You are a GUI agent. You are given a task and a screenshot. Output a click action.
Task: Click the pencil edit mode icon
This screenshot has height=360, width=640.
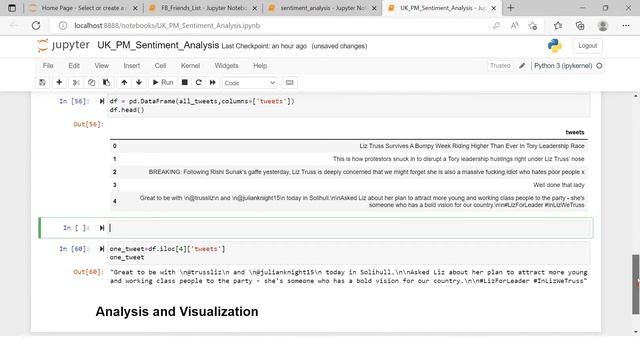(x=522, y=66)
